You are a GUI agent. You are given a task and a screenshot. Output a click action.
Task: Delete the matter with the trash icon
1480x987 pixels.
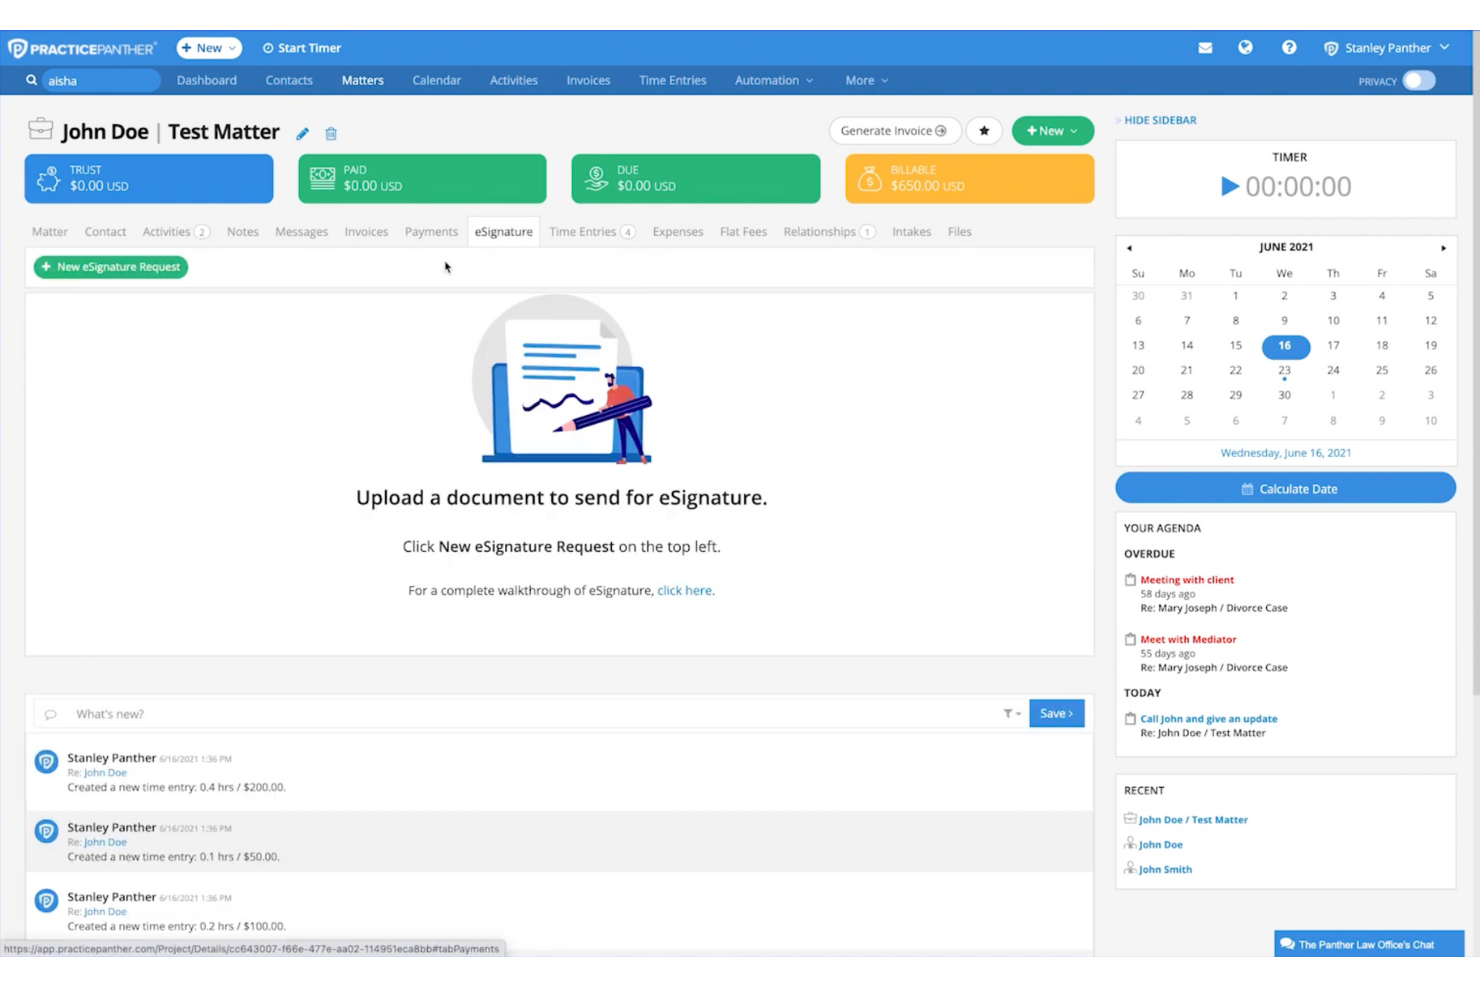click(x=331, y=133)
